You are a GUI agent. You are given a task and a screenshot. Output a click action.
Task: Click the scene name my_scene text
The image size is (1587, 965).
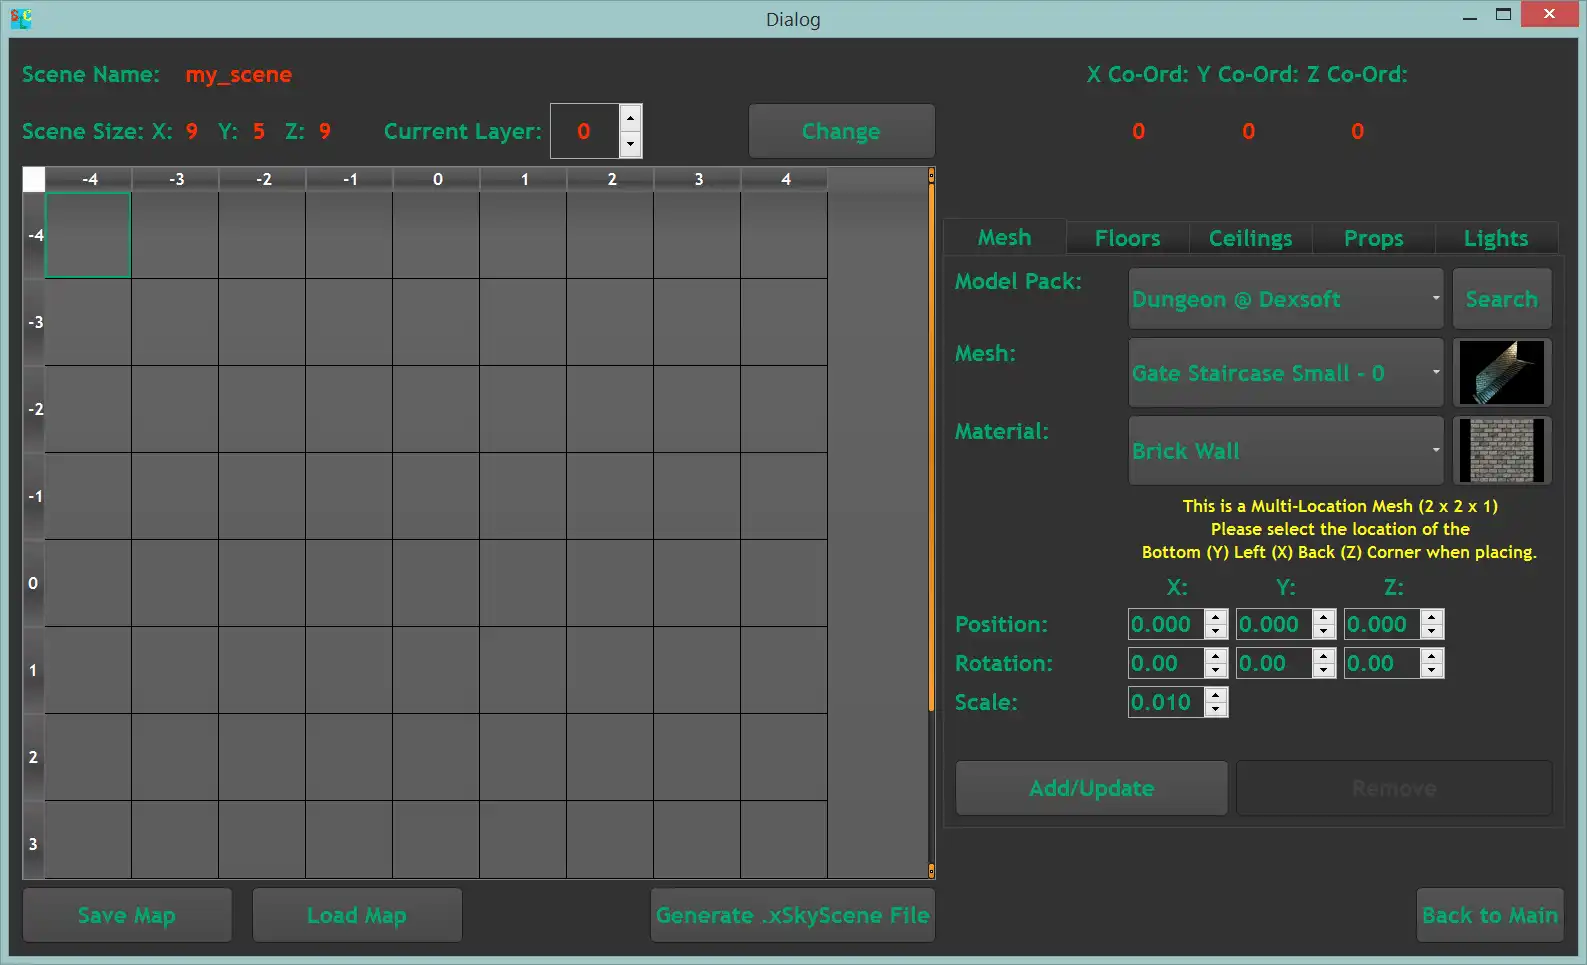point(239,75)
